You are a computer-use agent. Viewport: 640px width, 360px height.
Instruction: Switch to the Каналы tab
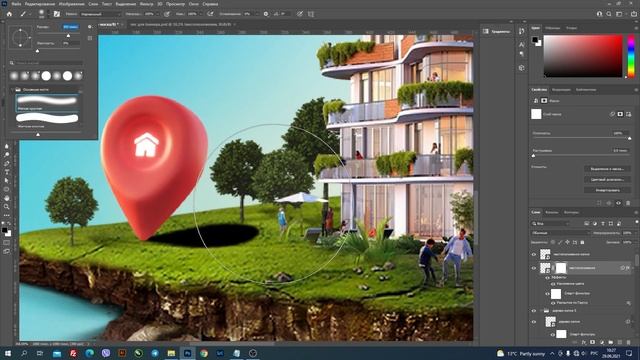[551, 212]
